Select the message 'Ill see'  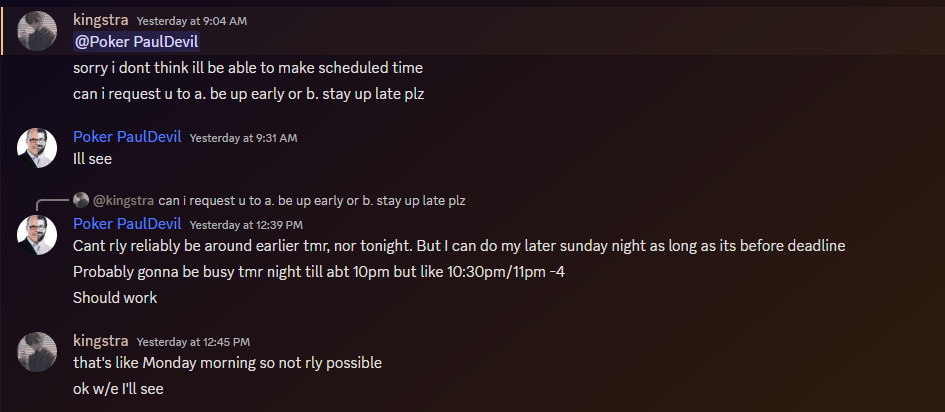coord(92,159)
